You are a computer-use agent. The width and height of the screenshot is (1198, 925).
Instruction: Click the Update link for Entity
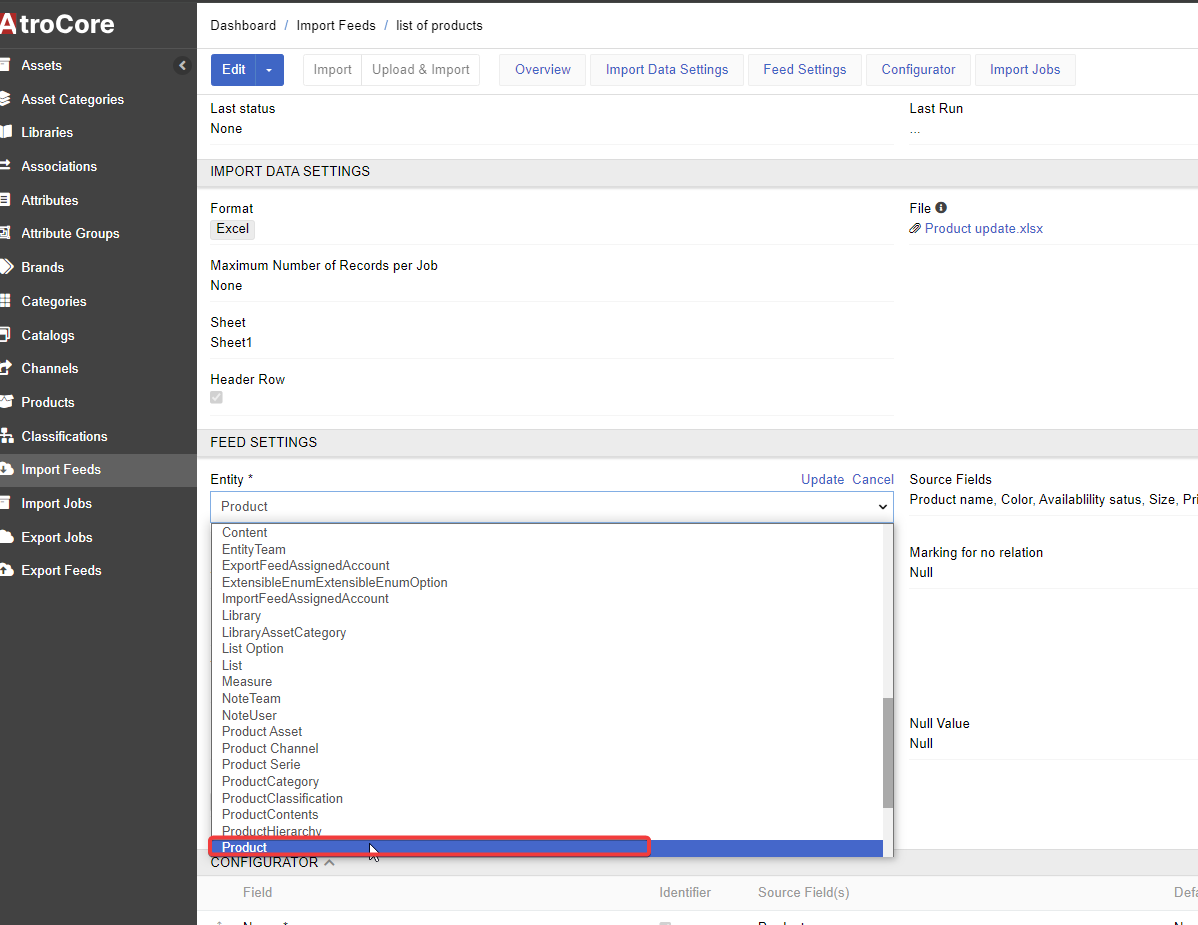[822, 480]
